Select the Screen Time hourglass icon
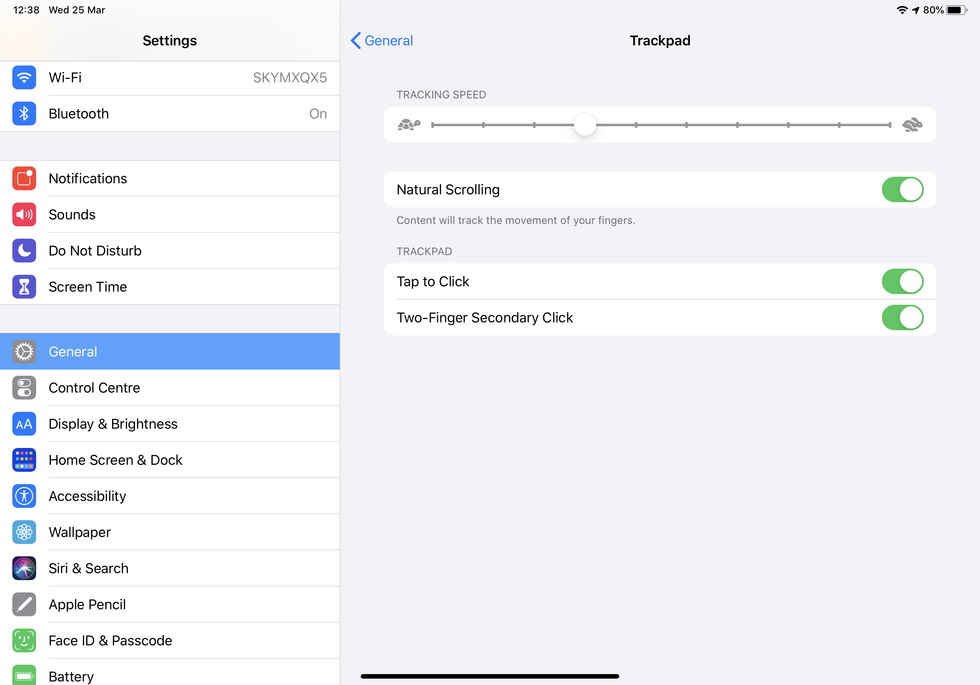This screenshot has height=685, width=980. pos(24,286)
